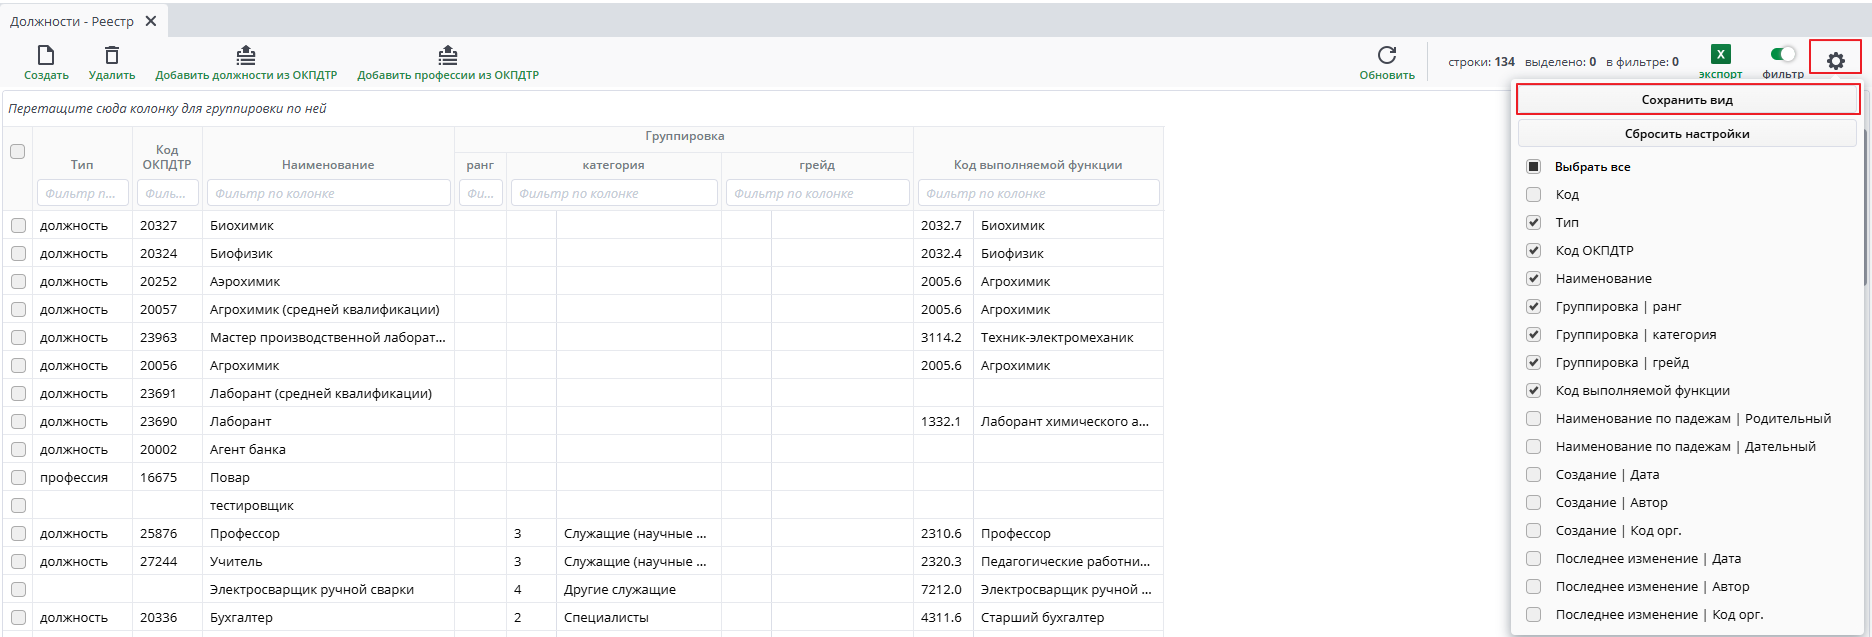
Task: Click Добавить должности из ОКПДТР icon
Action: point(246,56)
